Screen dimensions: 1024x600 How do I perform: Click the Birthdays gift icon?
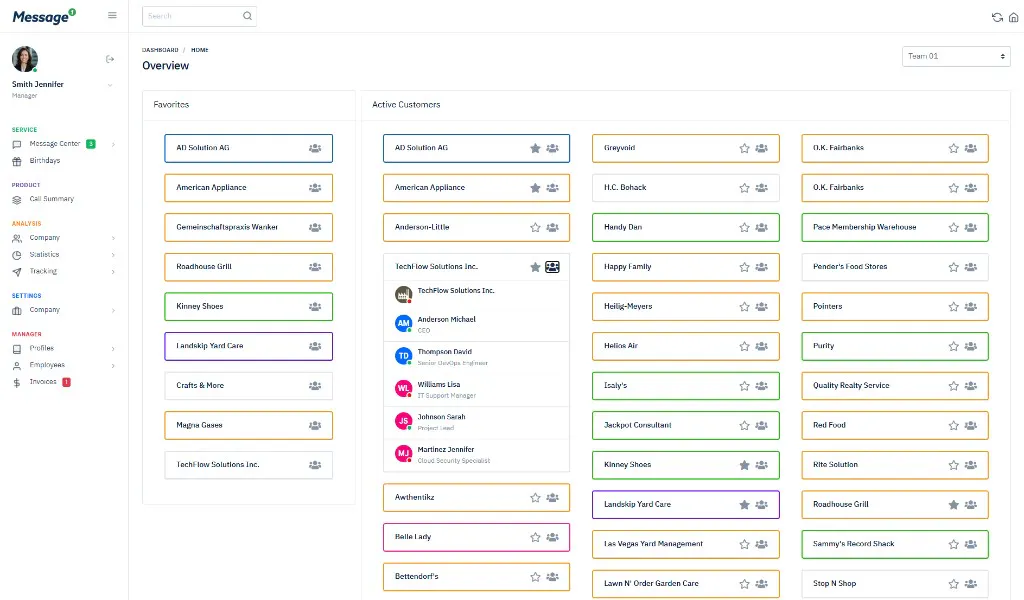pos(17,161)
